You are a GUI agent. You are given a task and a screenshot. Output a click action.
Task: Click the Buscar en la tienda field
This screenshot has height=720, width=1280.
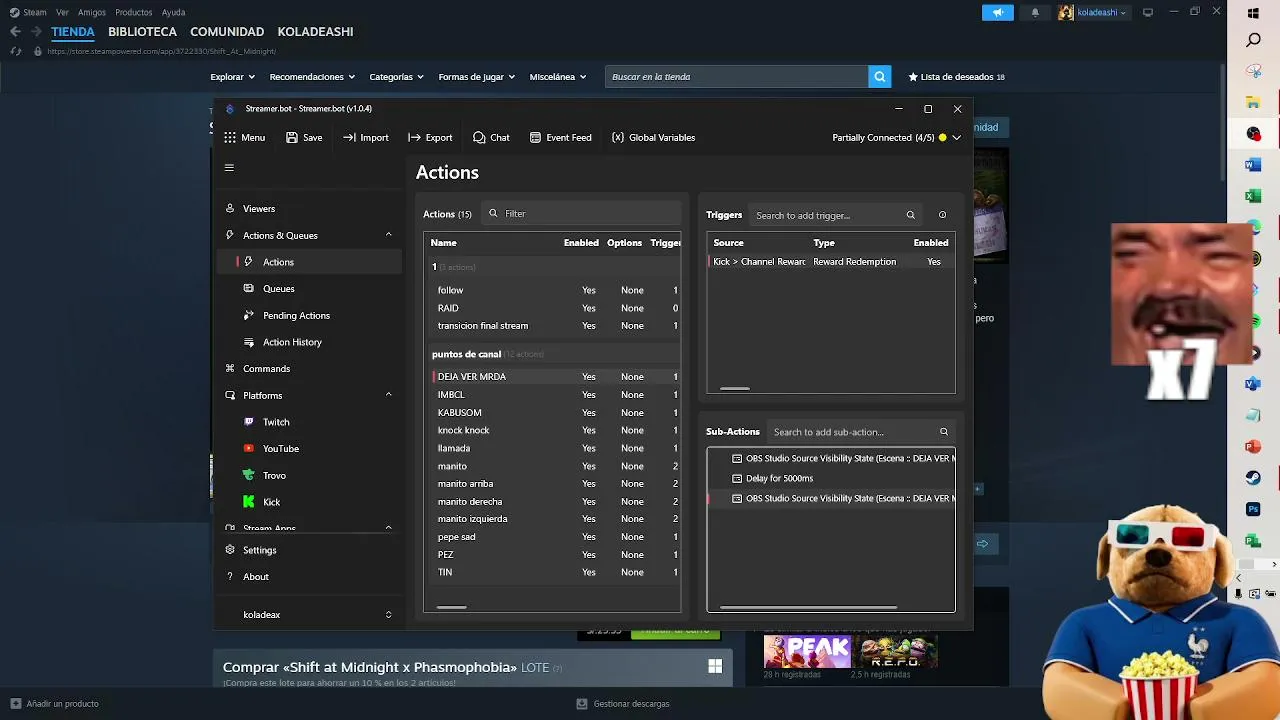pyautogui.click(x=737, y=77)
